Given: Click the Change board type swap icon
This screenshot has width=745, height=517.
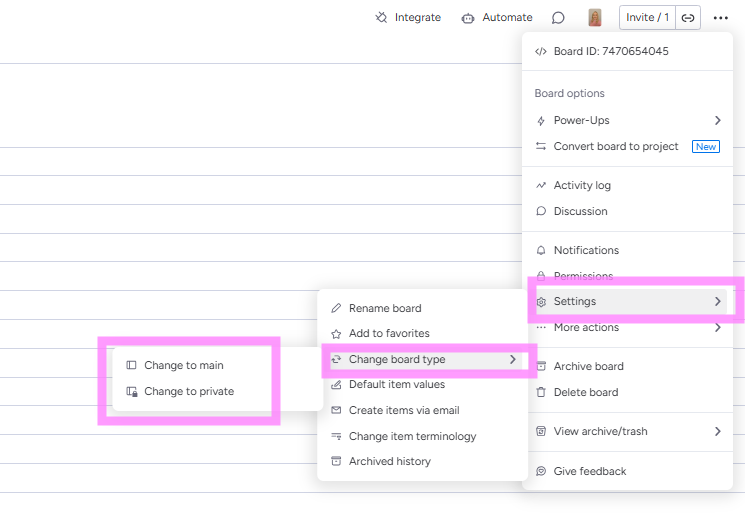Looking at the screenshot, I should tap(336, 359).
